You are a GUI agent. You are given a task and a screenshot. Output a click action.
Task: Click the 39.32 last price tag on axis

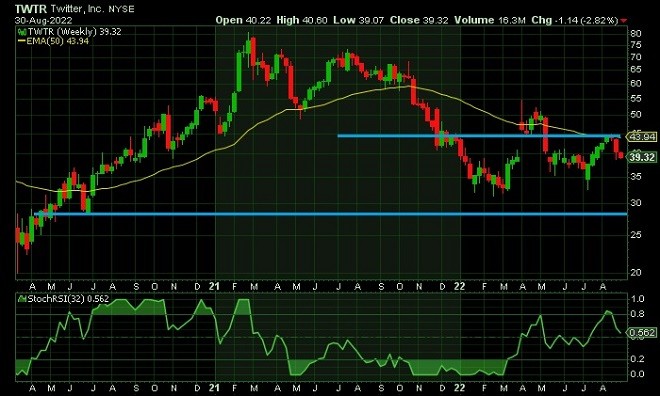(642, 157)
